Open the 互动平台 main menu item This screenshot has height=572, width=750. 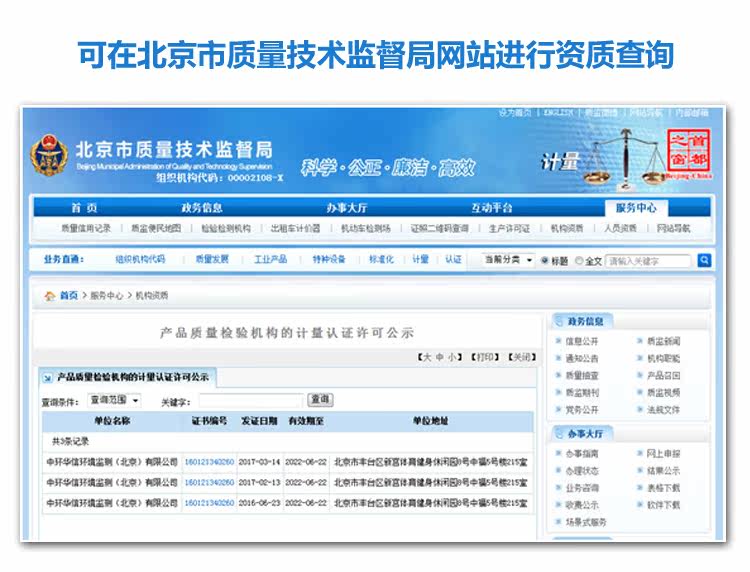[491, 208]
